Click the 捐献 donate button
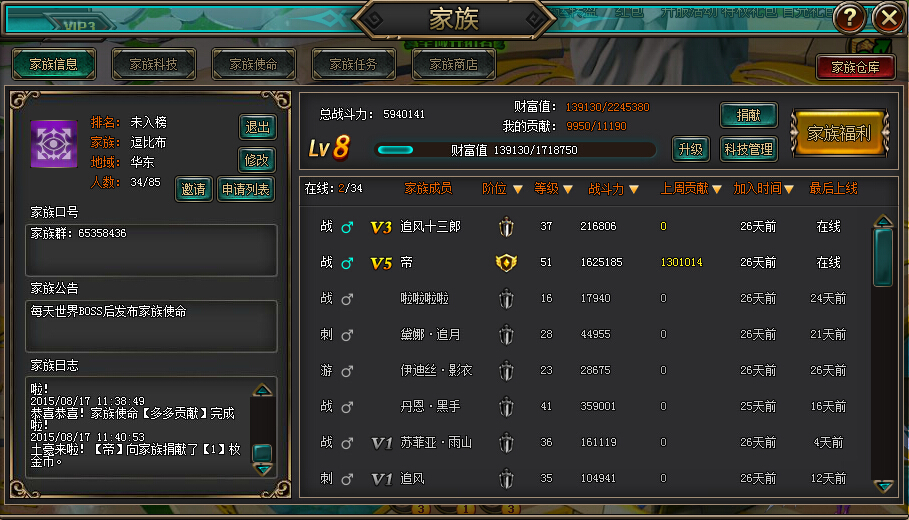Viewport: 909px width, 520px height. tap(748, 115)
